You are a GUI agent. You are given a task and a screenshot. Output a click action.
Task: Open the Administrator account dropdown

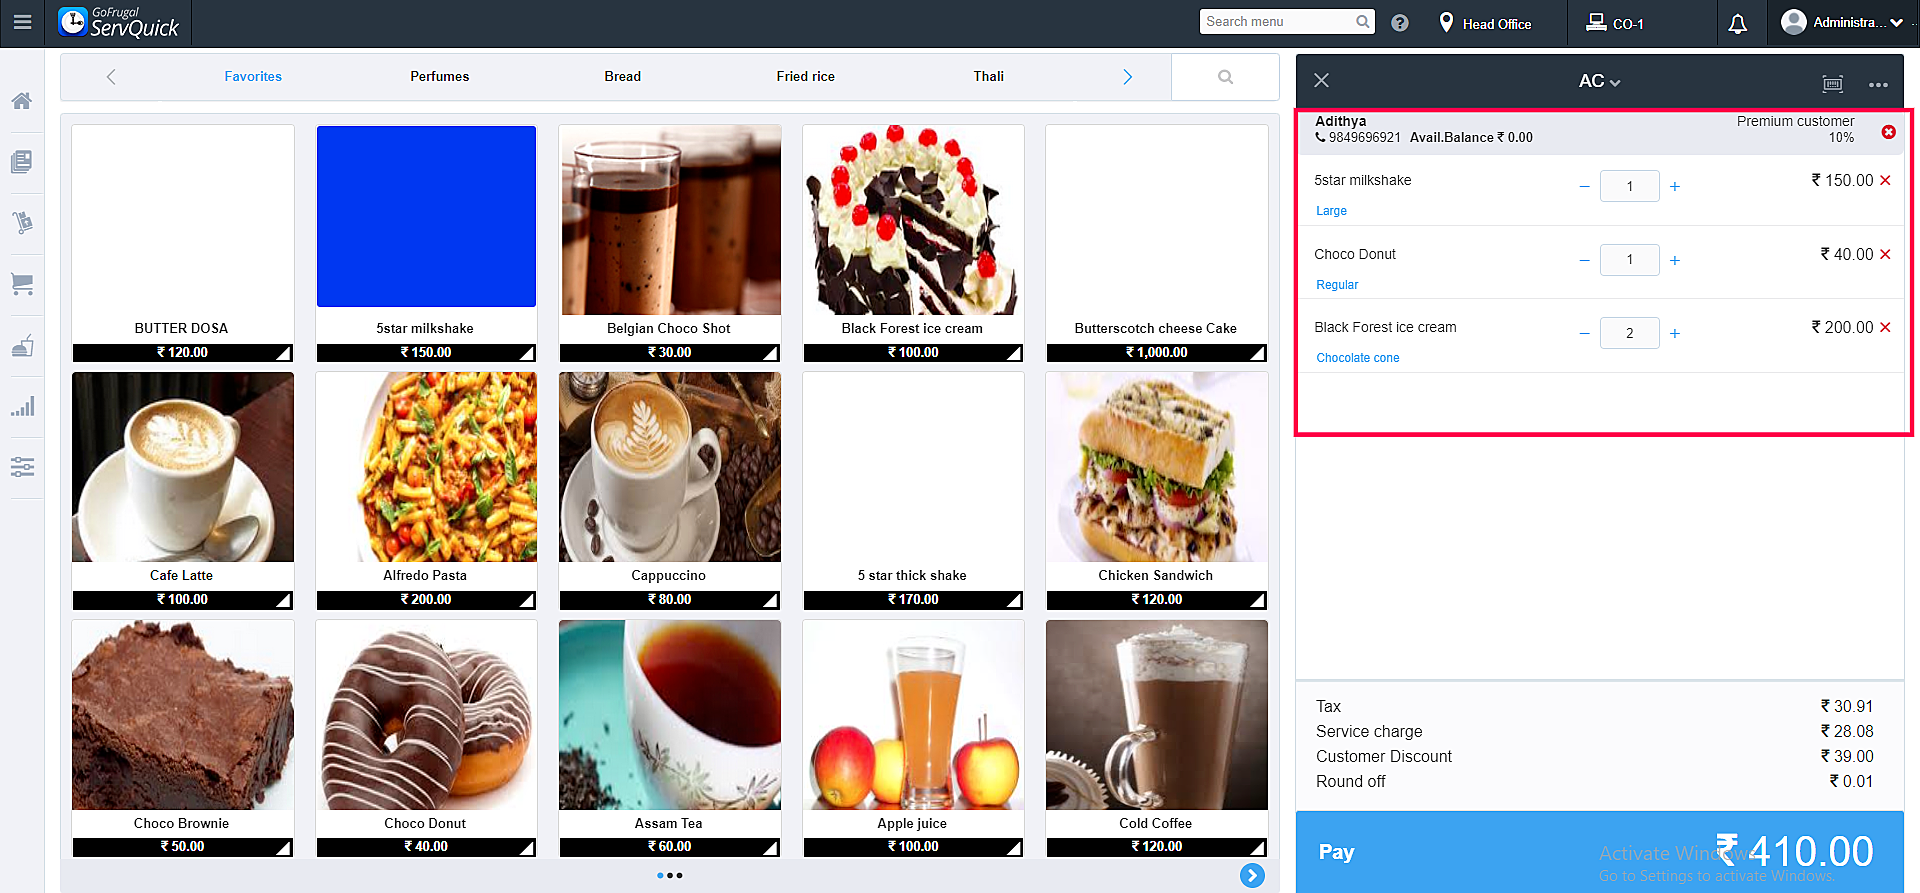click(1842, 22)
